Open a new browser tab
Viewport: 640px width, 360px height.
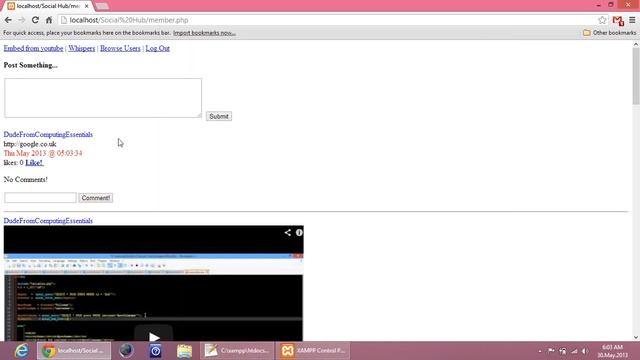102,6
